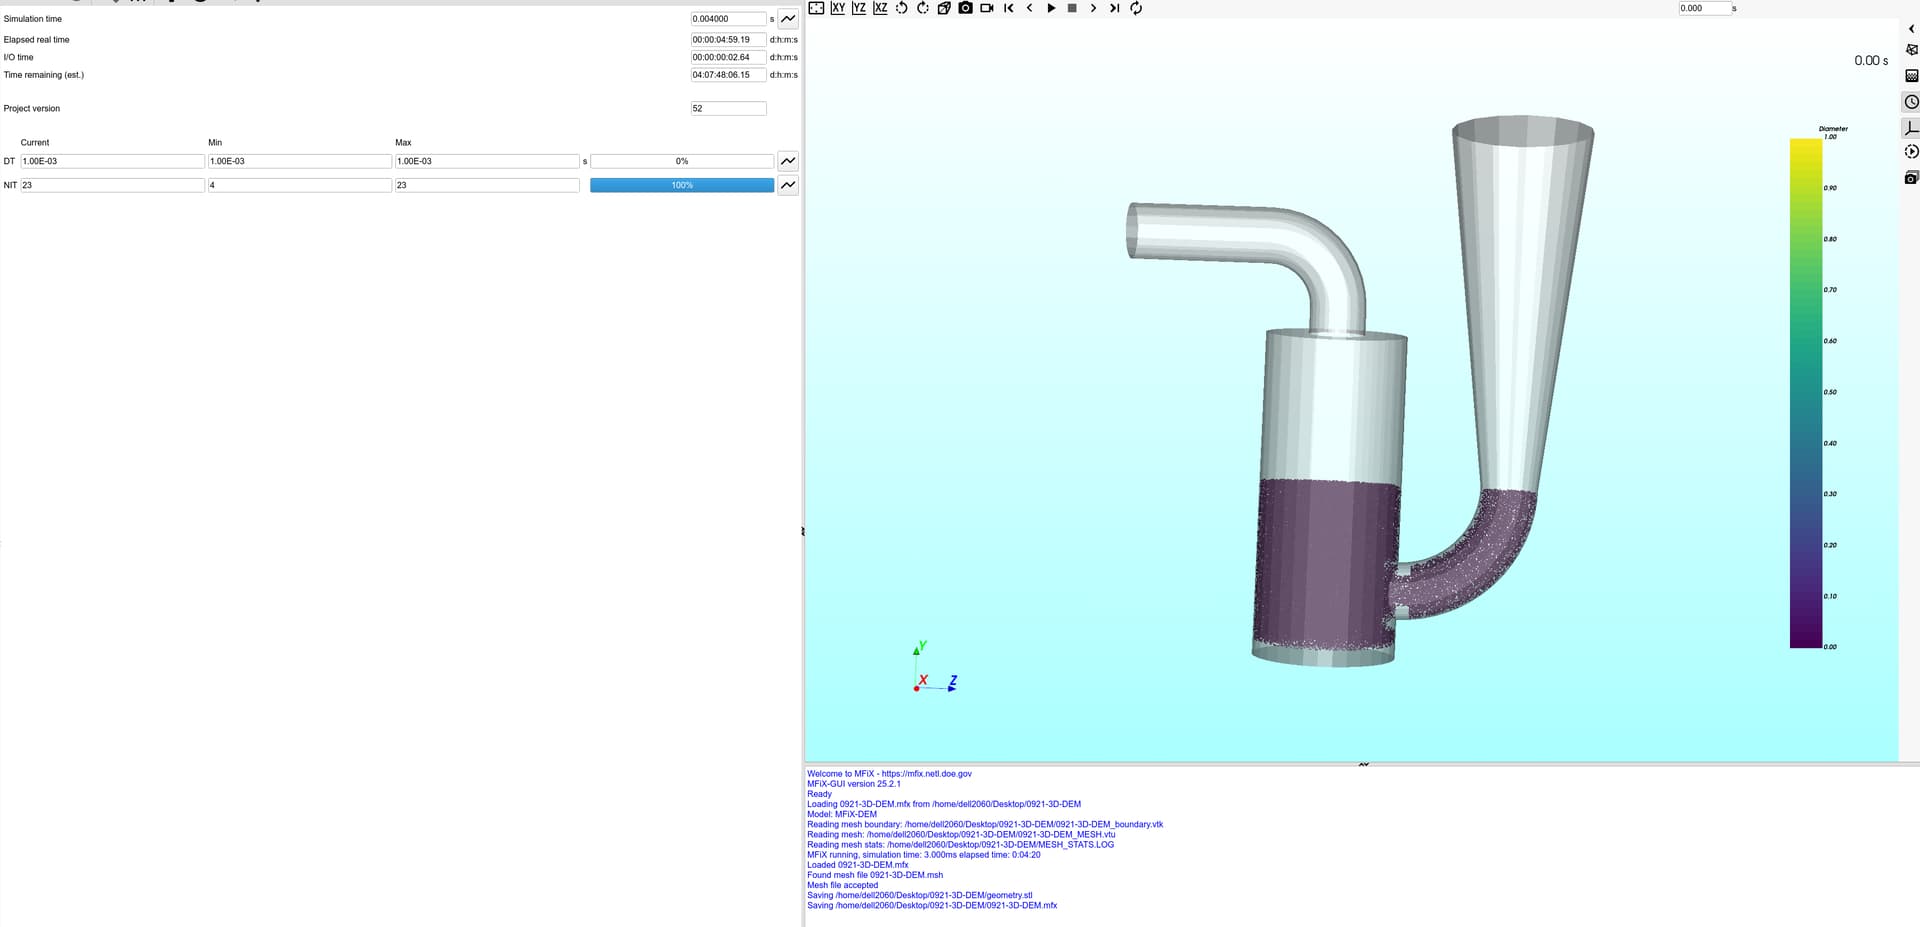Step forward one frame

1093,8
